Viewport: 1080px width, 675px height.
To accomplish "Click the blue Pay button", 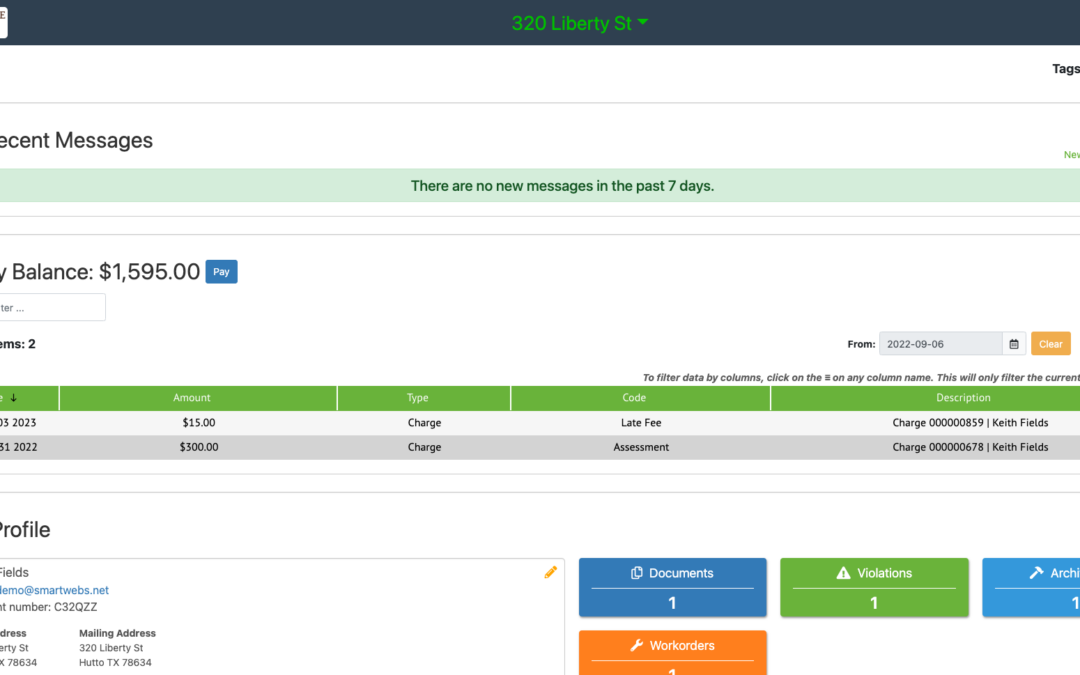I will coord(221,272).
